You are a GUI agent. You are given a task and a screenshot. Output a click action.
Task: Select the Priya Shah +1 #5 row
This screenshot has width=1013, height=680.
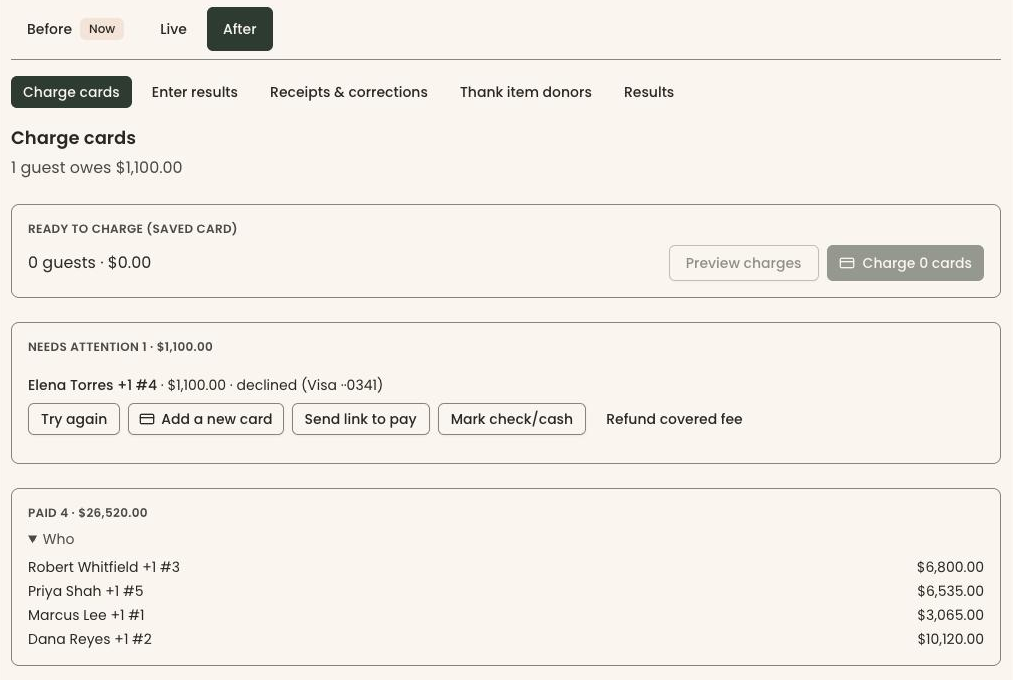506,591
